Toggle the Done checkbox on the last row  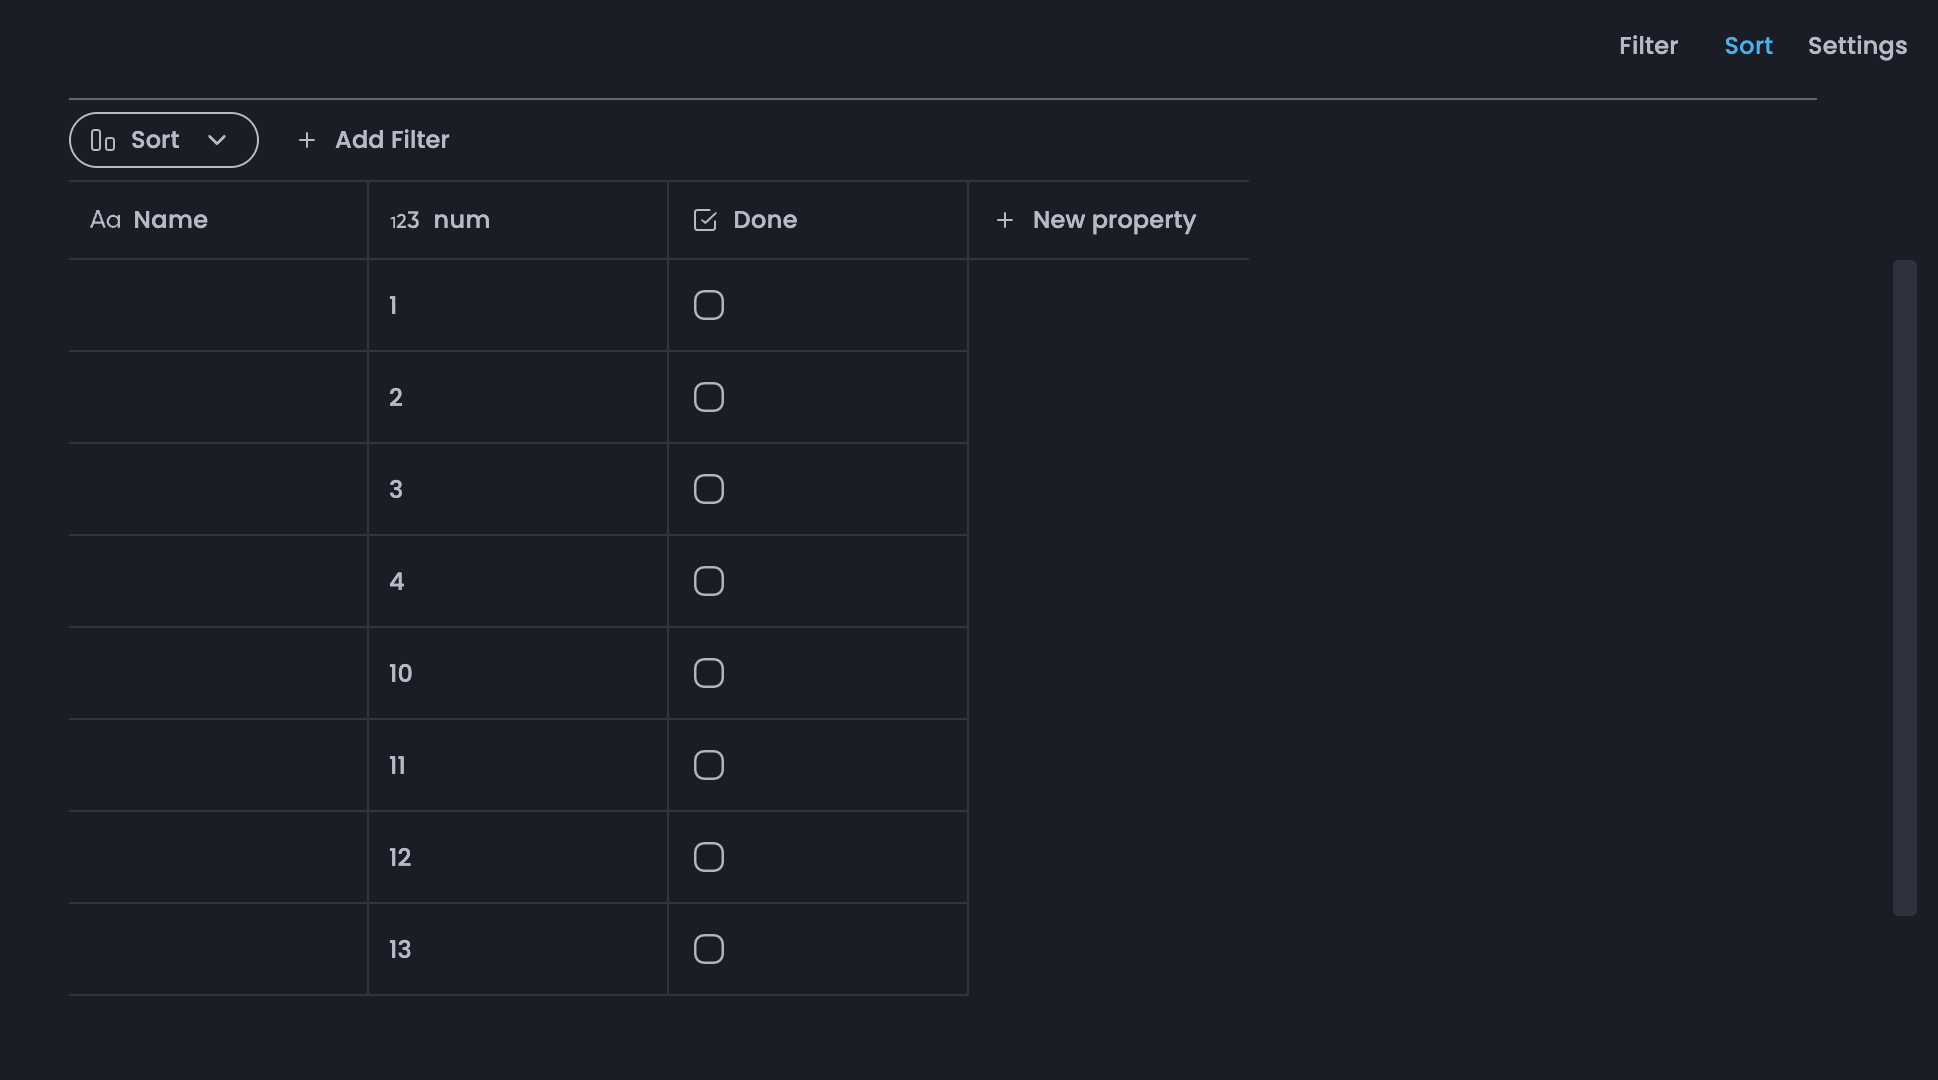point(707,948)
